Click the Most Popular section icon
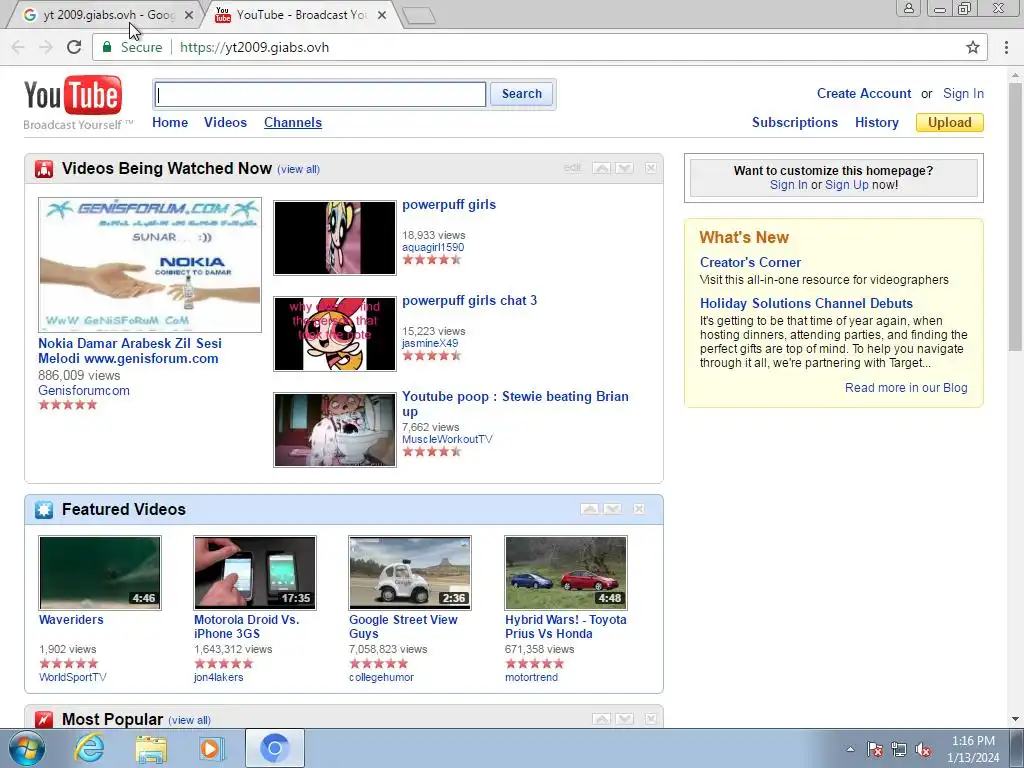The height and width of the screenshot is (768, 1024). tap(44, 719)
